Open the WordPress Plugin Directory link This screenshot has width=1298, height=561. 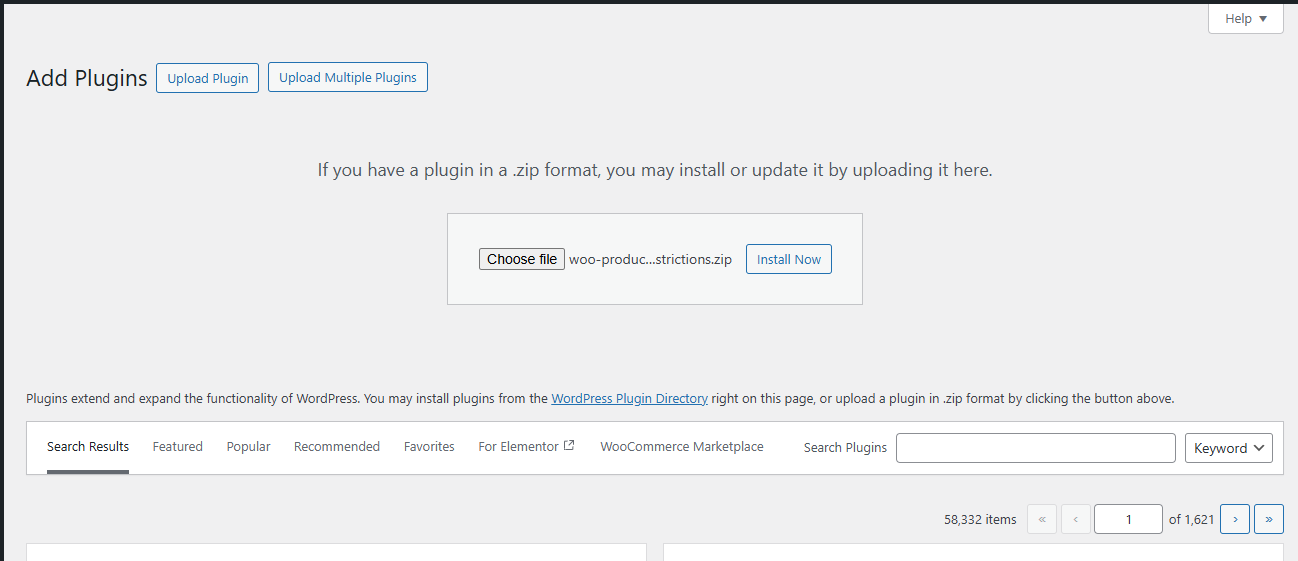629,398
